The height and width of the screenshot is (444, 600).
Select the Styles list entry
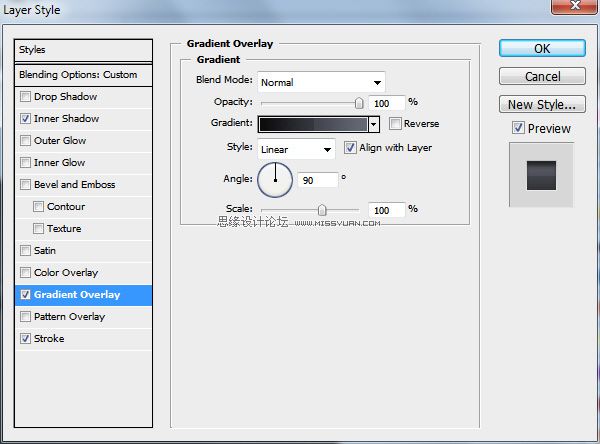(x=83, y=50)
